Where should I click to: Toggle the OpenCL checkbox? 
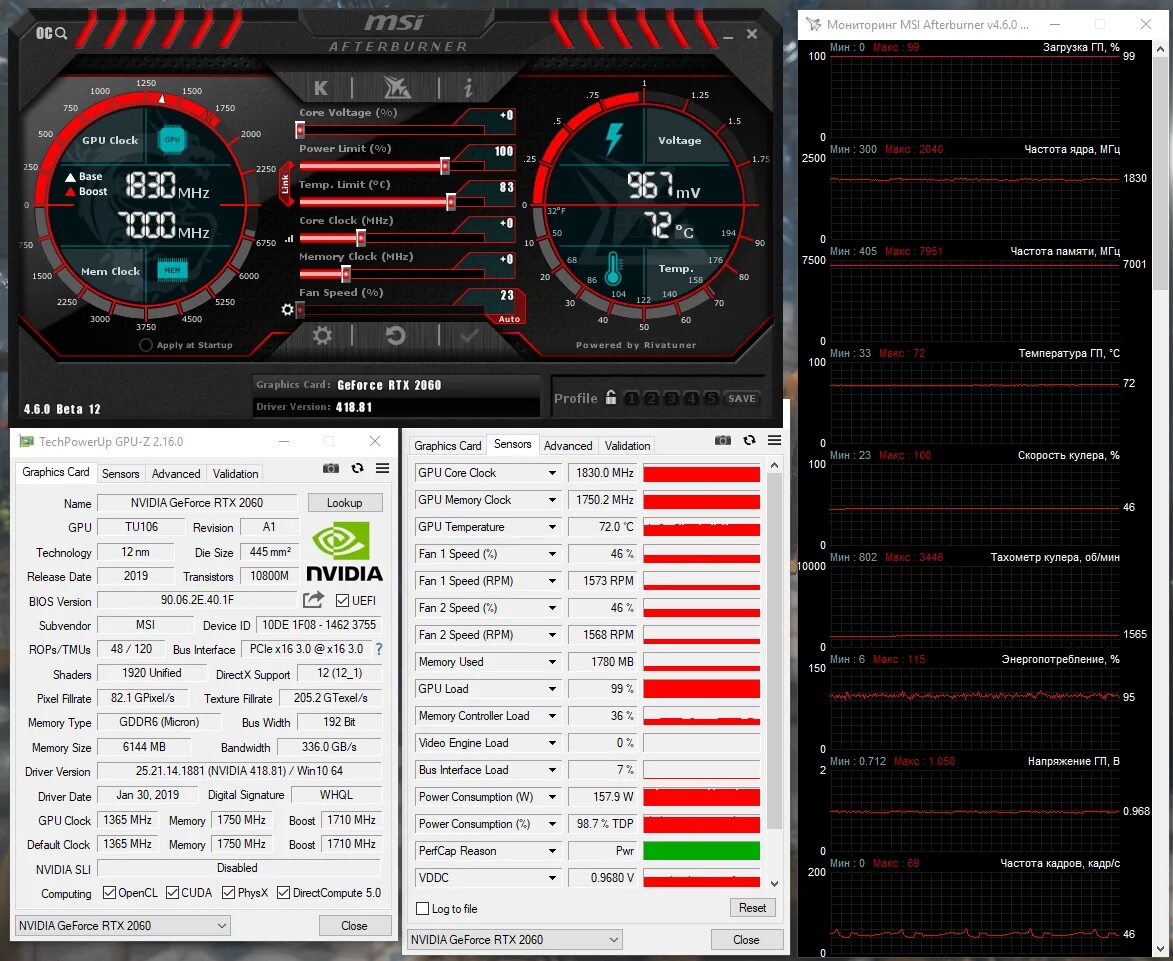click(109, 892)
